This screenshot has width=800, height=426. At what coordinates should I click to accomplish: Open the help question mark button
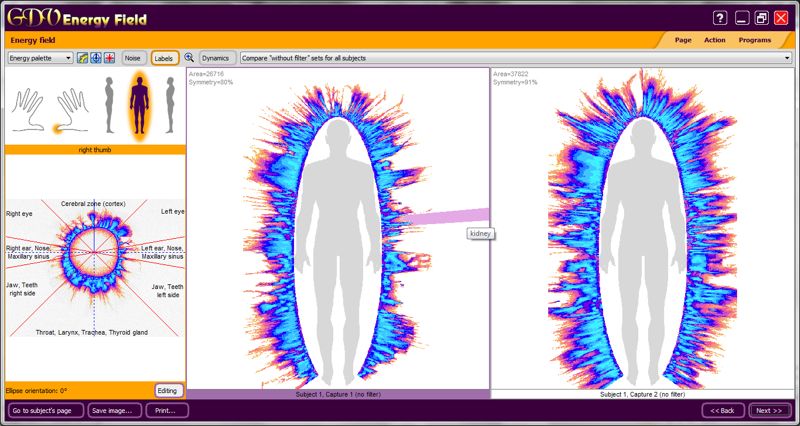point(720,18)
